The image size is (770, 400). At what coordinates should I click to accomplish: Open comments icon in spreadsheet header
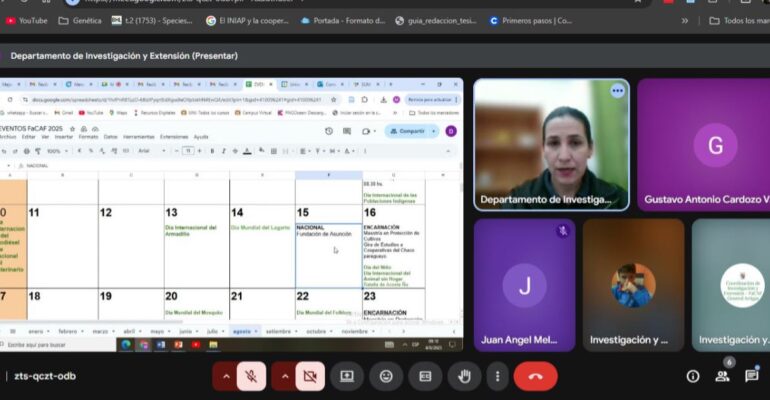tap(347, 131)
